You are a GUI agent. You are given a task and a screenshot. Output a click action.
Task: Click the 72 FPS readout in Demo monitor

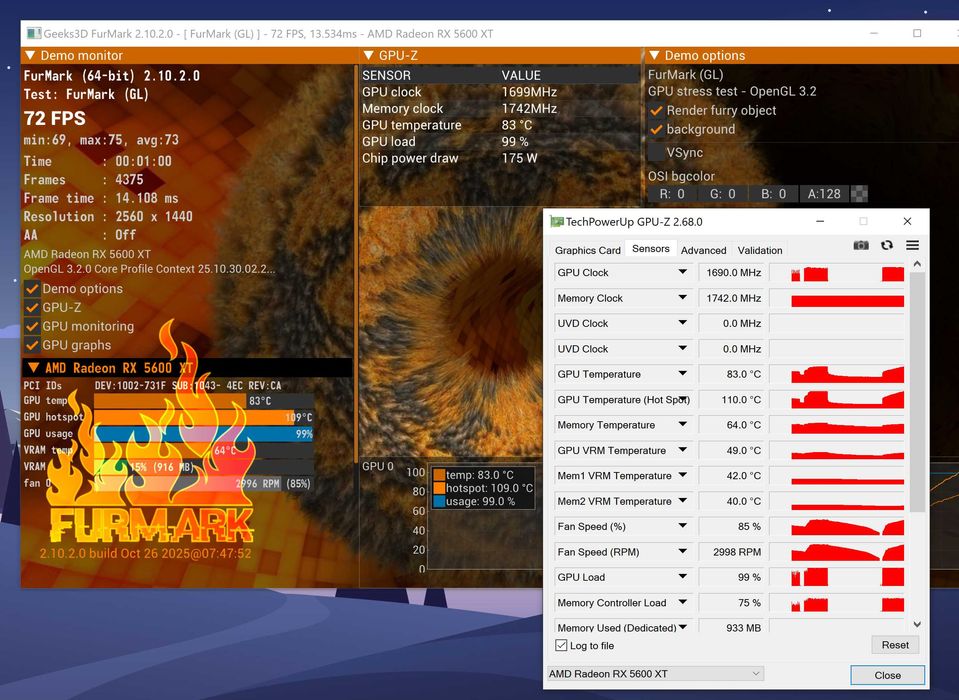tap(54, 118)
